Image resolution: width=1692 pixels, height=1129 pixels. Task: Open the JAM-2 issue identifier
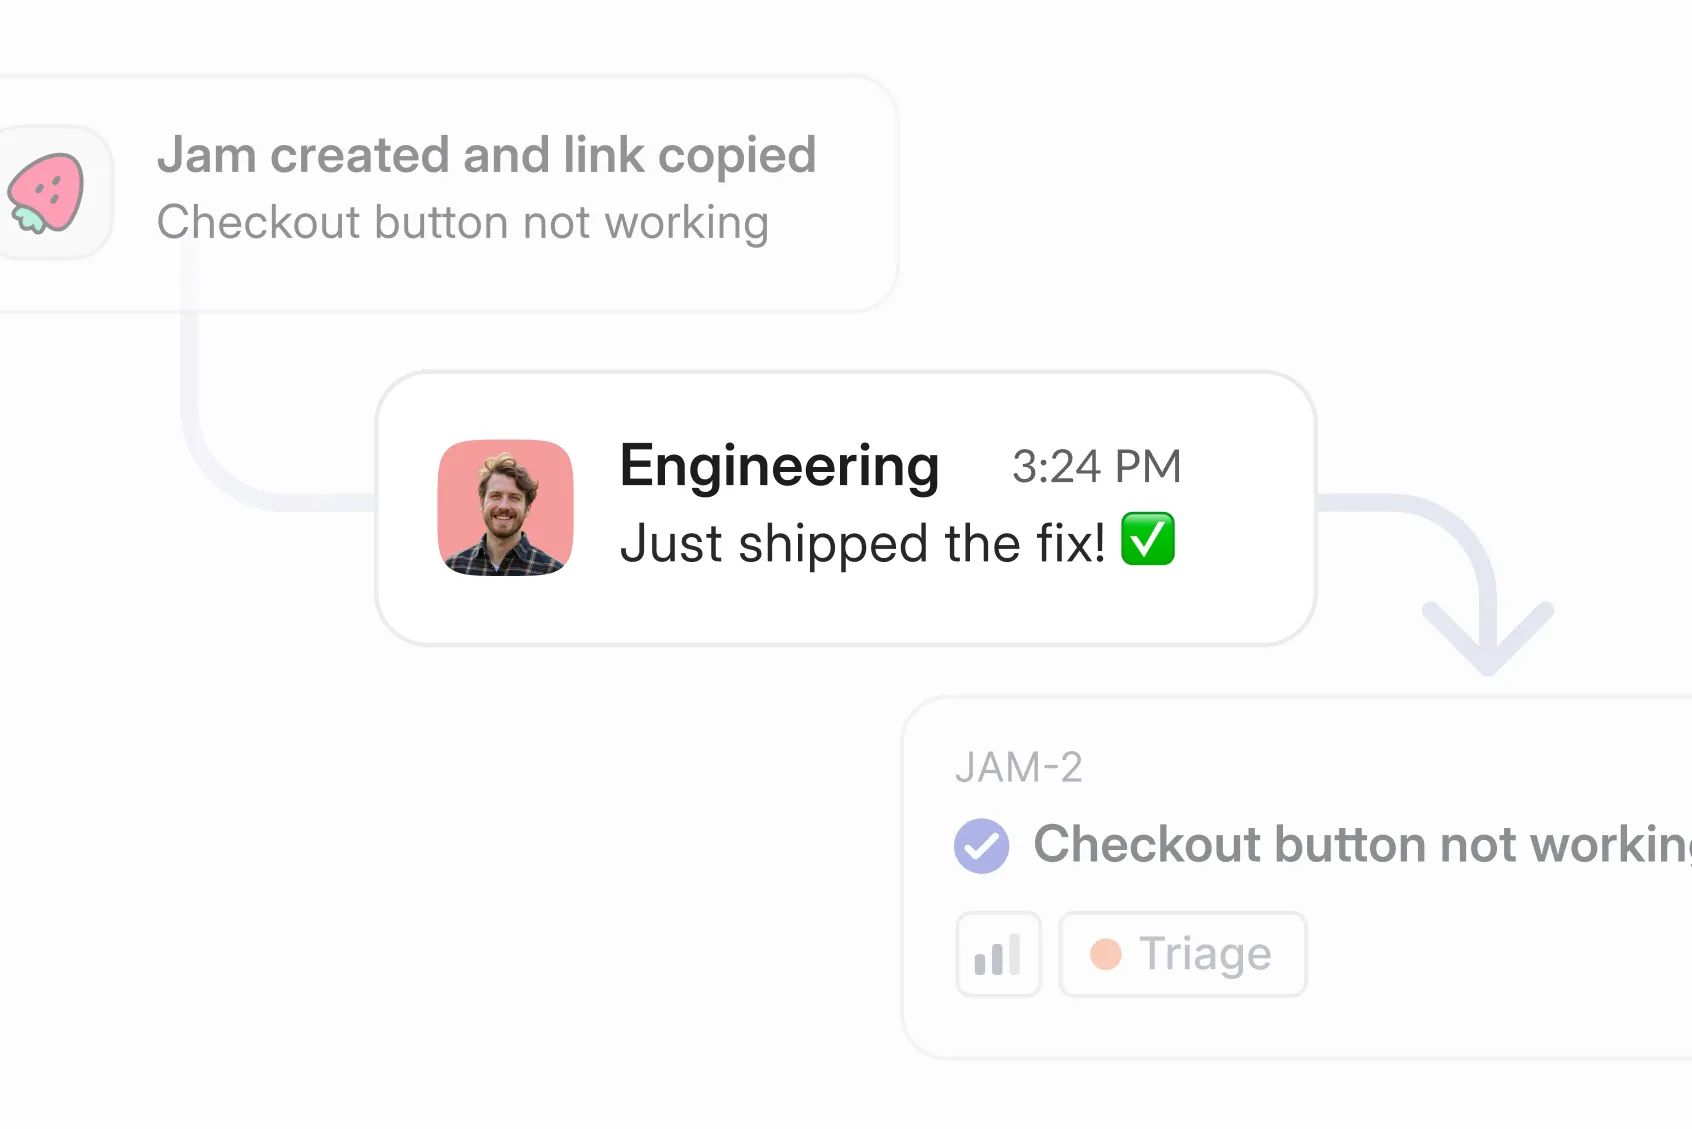click(x=1018, y=768)
